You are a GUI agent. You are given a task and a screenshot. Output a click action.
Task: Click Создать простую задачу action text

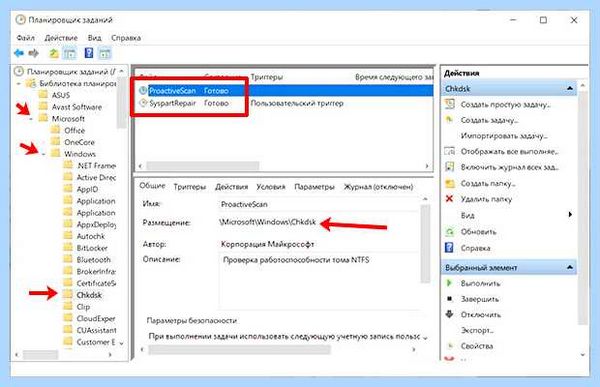click(x=505, y=105)
